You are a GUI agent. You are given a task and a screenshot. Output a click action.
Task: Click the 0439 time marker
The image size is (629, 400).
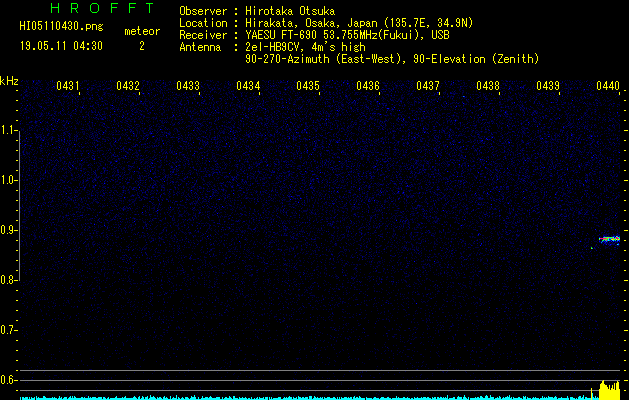(548, 86)
